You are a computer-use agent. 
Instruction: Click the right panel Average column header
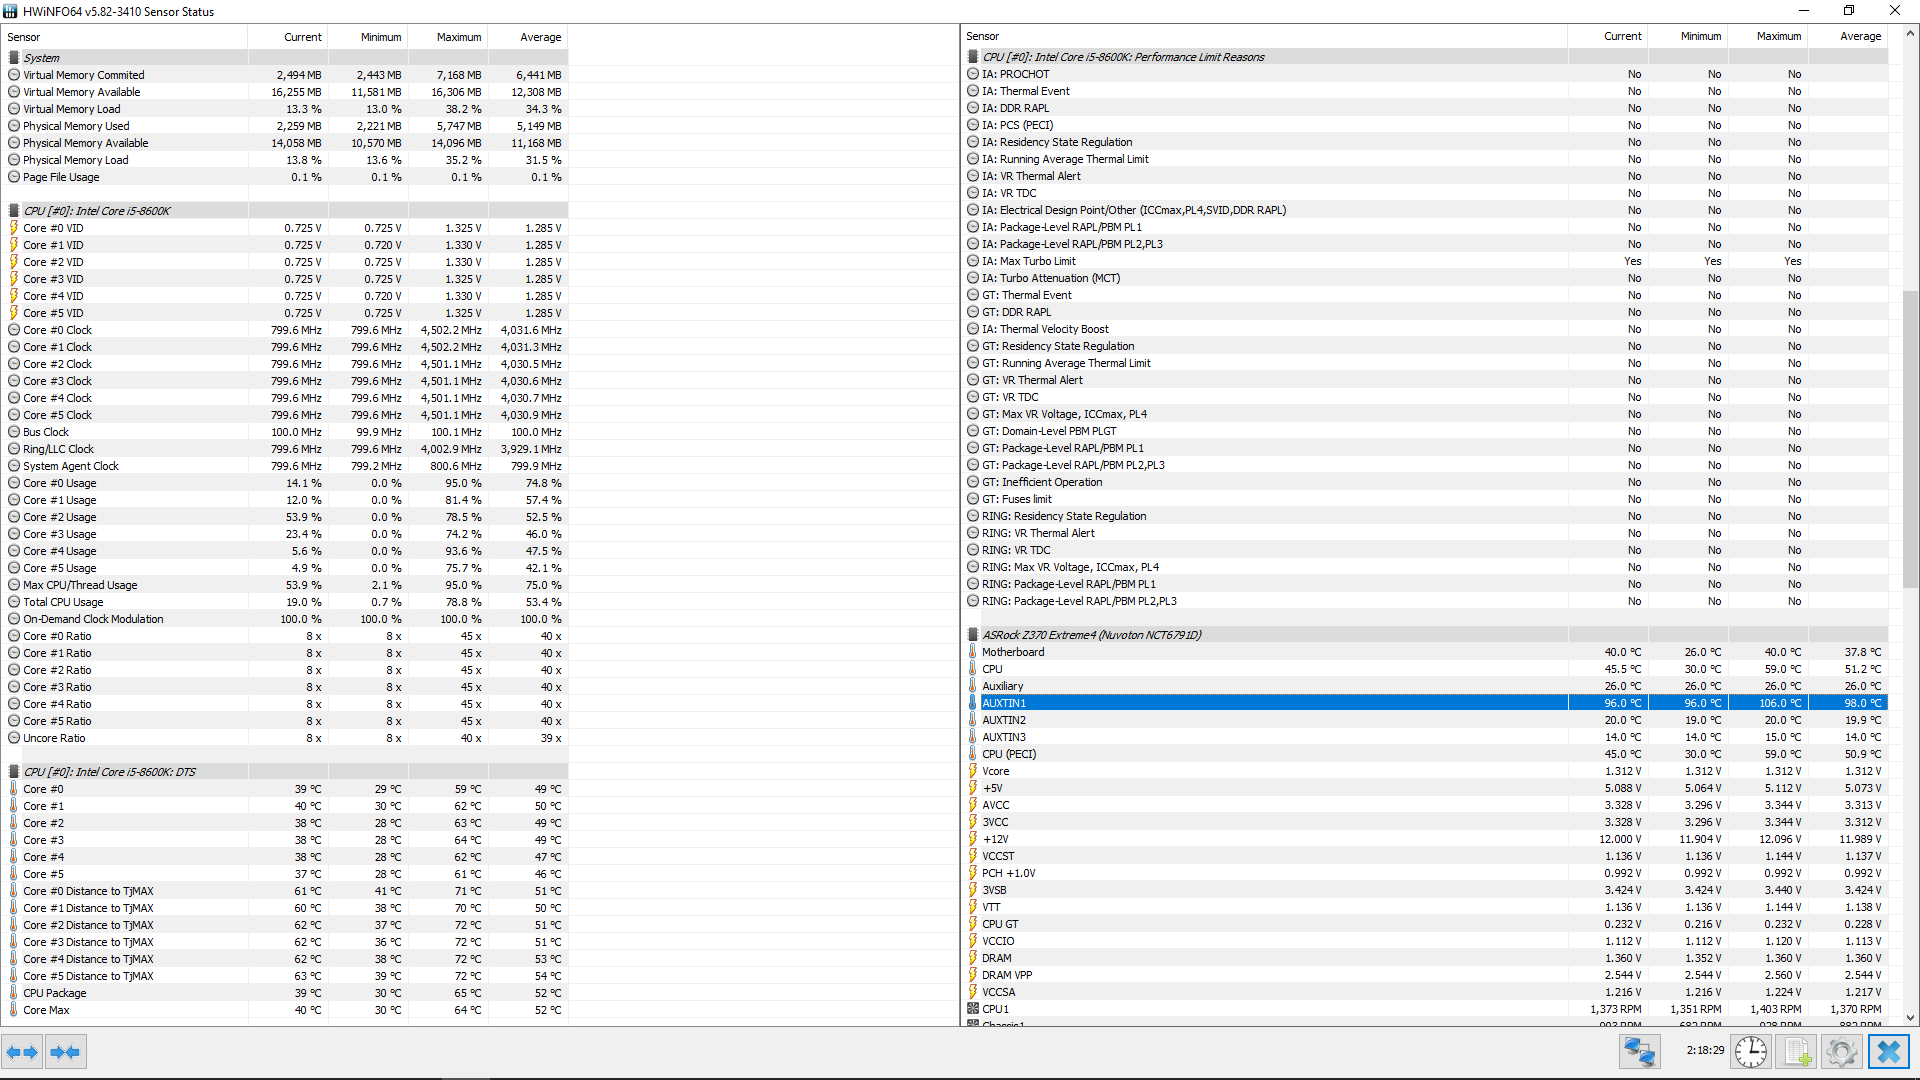[x=1860, y=36]
